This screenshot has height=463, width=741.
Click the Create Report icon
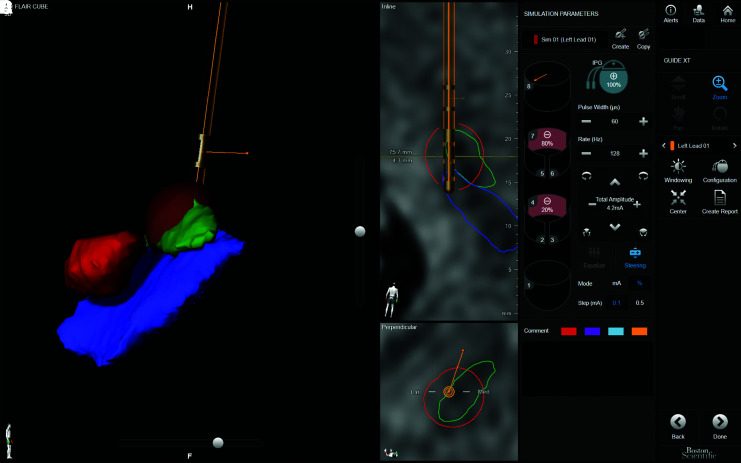point(719,199)
